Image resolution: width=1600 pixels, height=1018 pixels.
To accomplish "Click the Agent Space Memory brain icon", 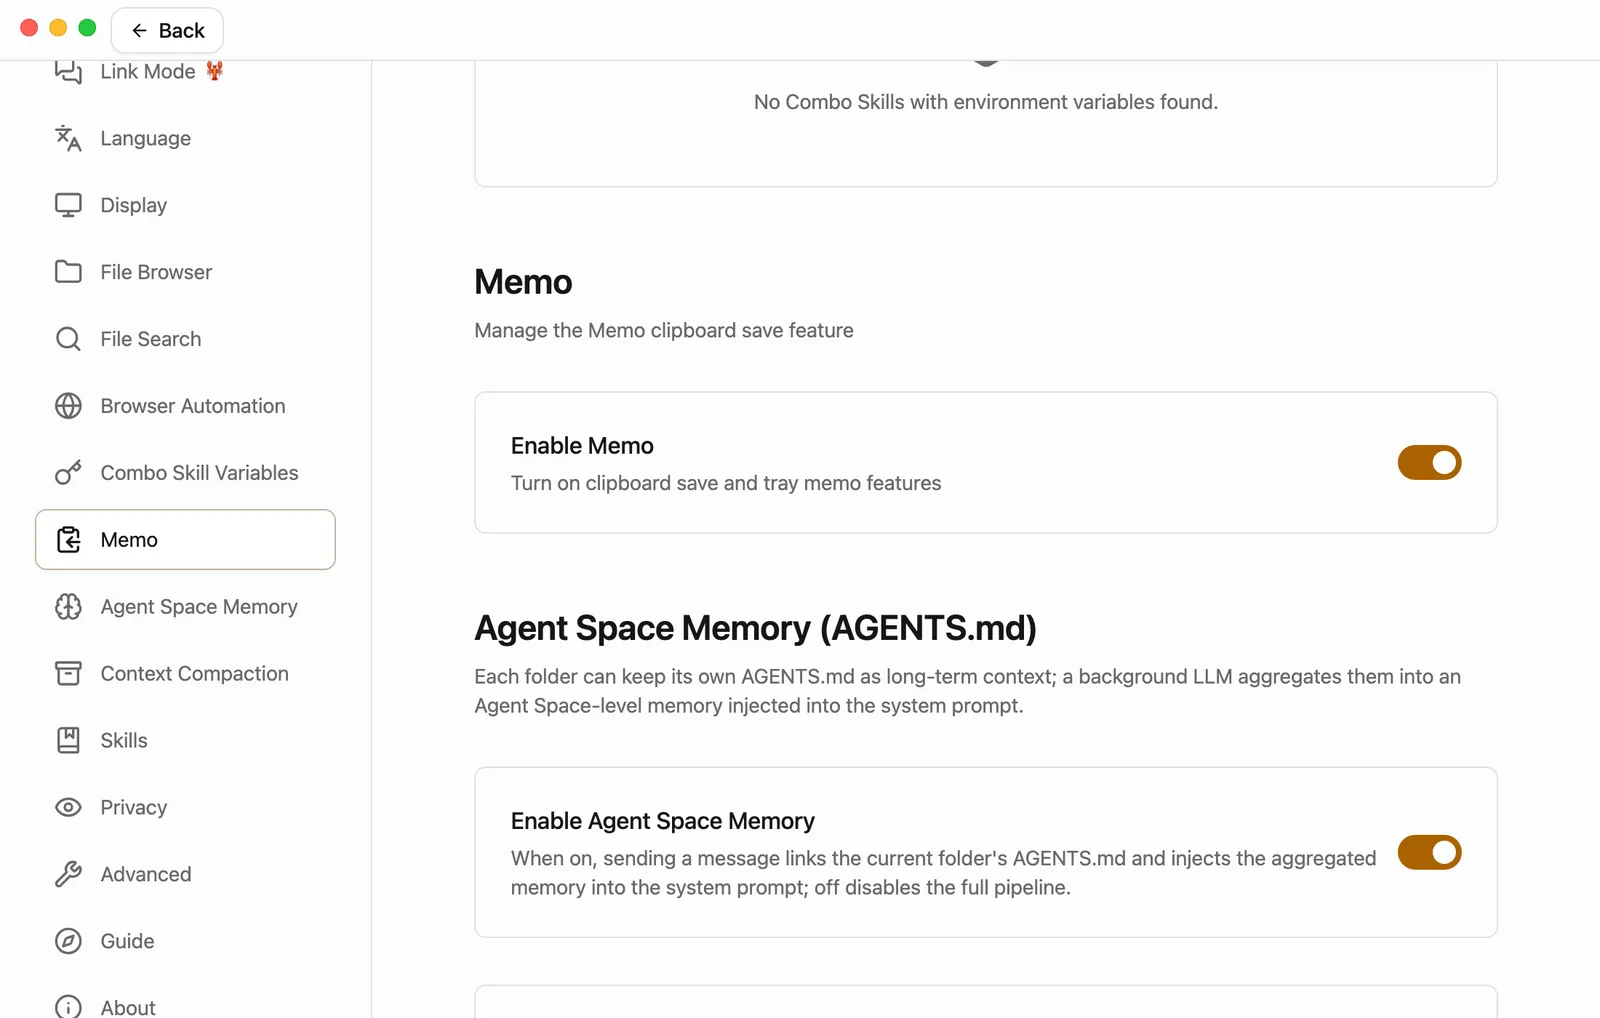I will [68, 607].
